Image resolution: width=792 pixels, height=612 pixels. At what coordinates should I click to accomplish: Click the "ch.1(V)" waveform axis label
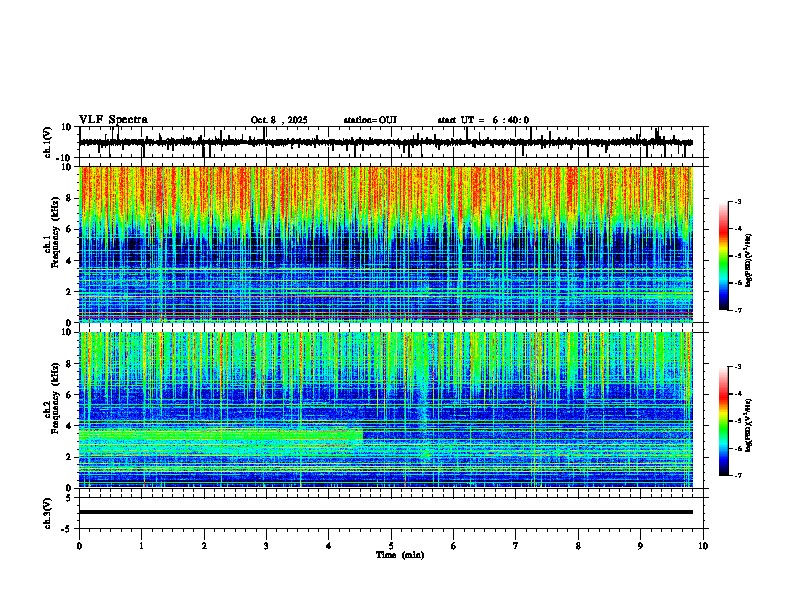pyautogui.click(x=48, y=142)
